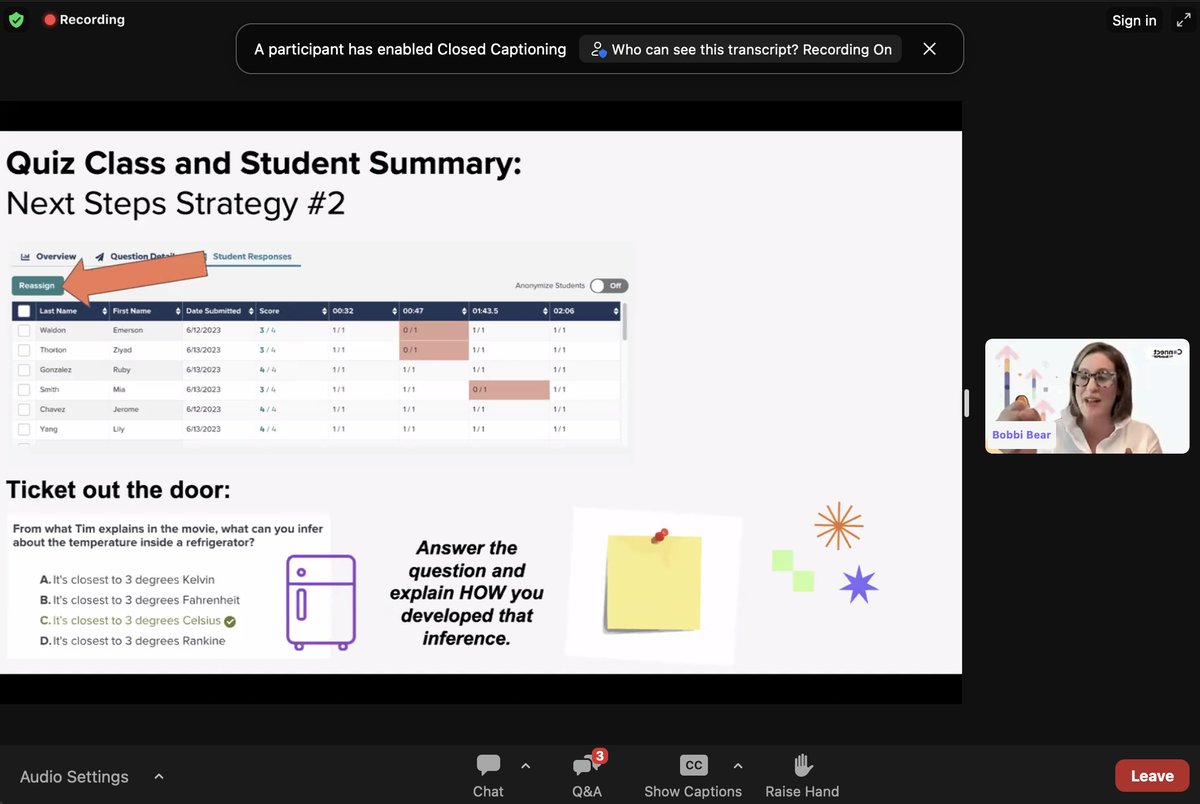
Task: Leave the webinar
Action: 1152,776
